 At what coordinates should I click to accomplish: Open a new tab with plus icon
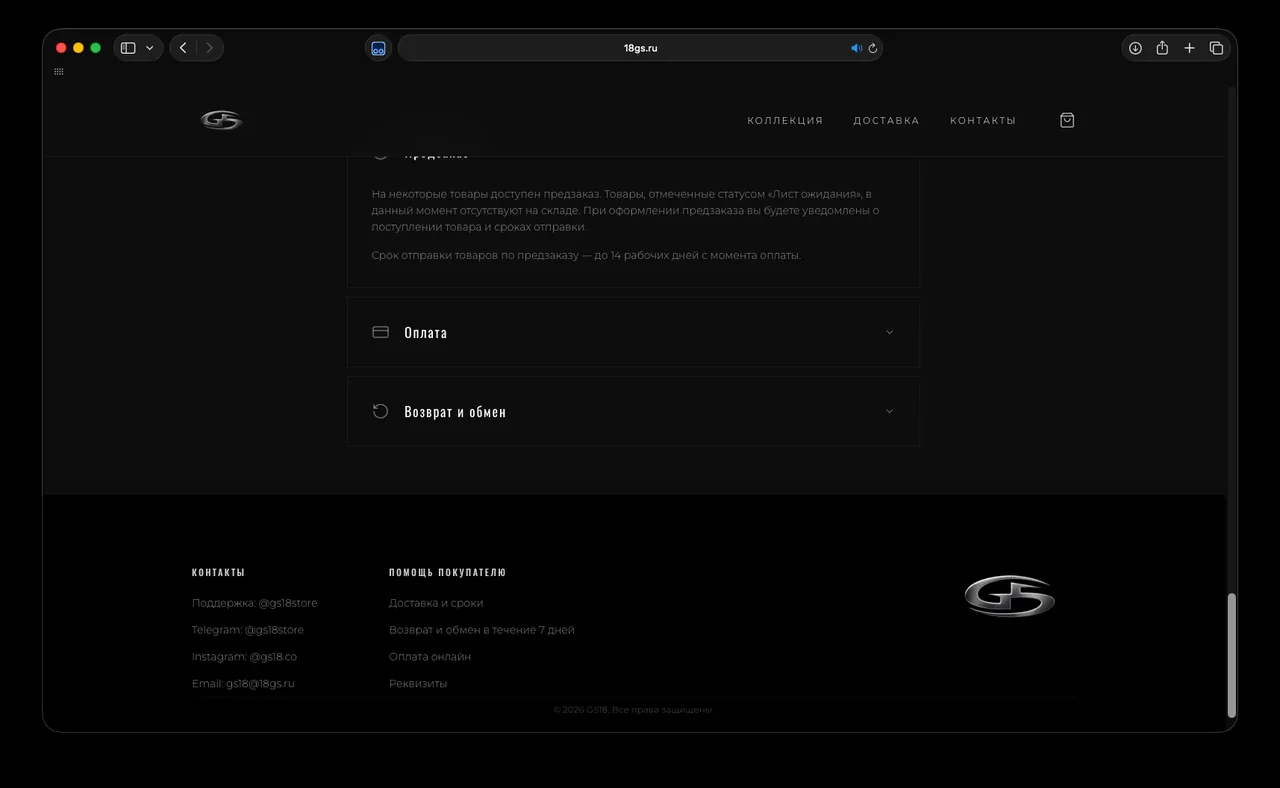pyautogui.click(x=1189, y=48)
